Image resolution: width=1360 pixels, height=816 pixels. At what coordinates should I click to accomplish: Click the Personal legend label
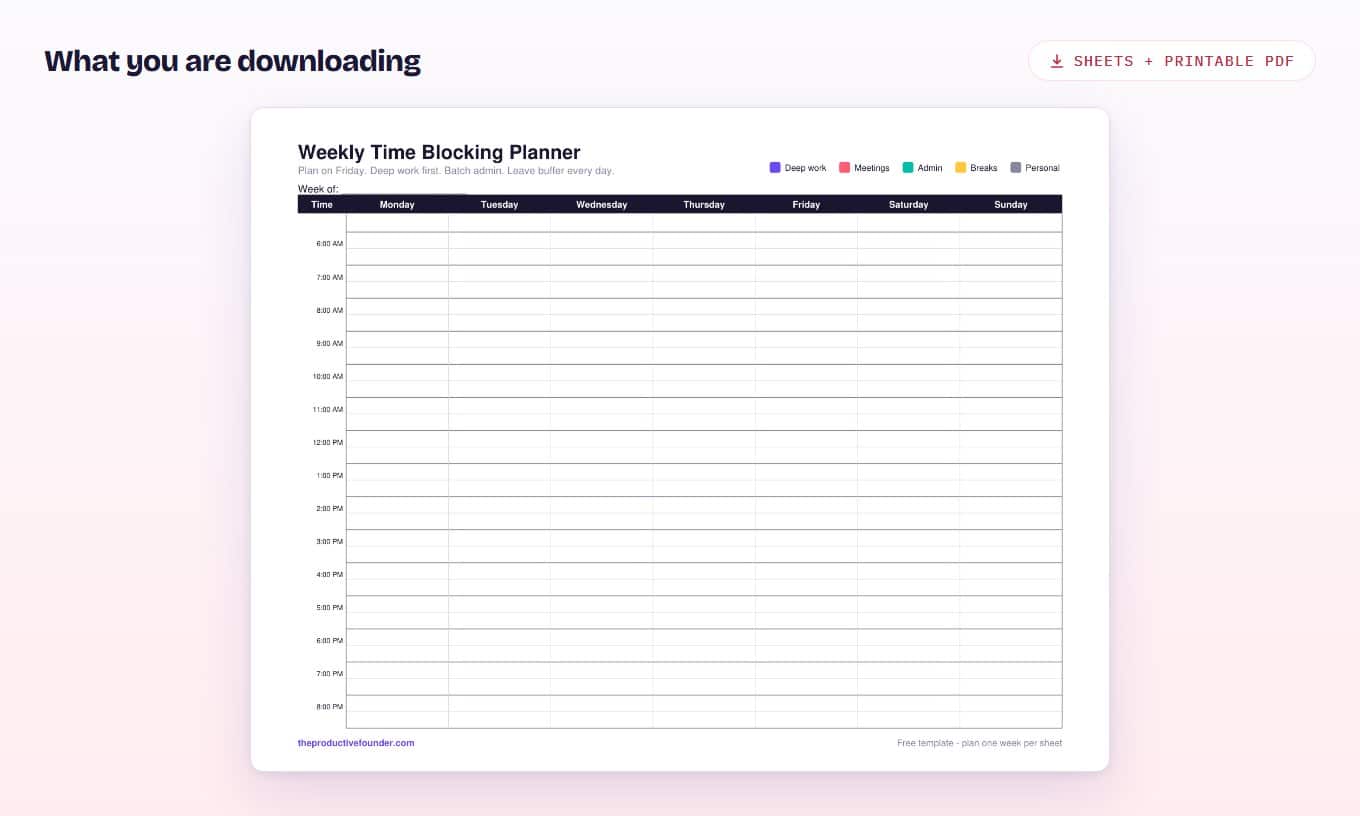click(x=1043, y=168)
